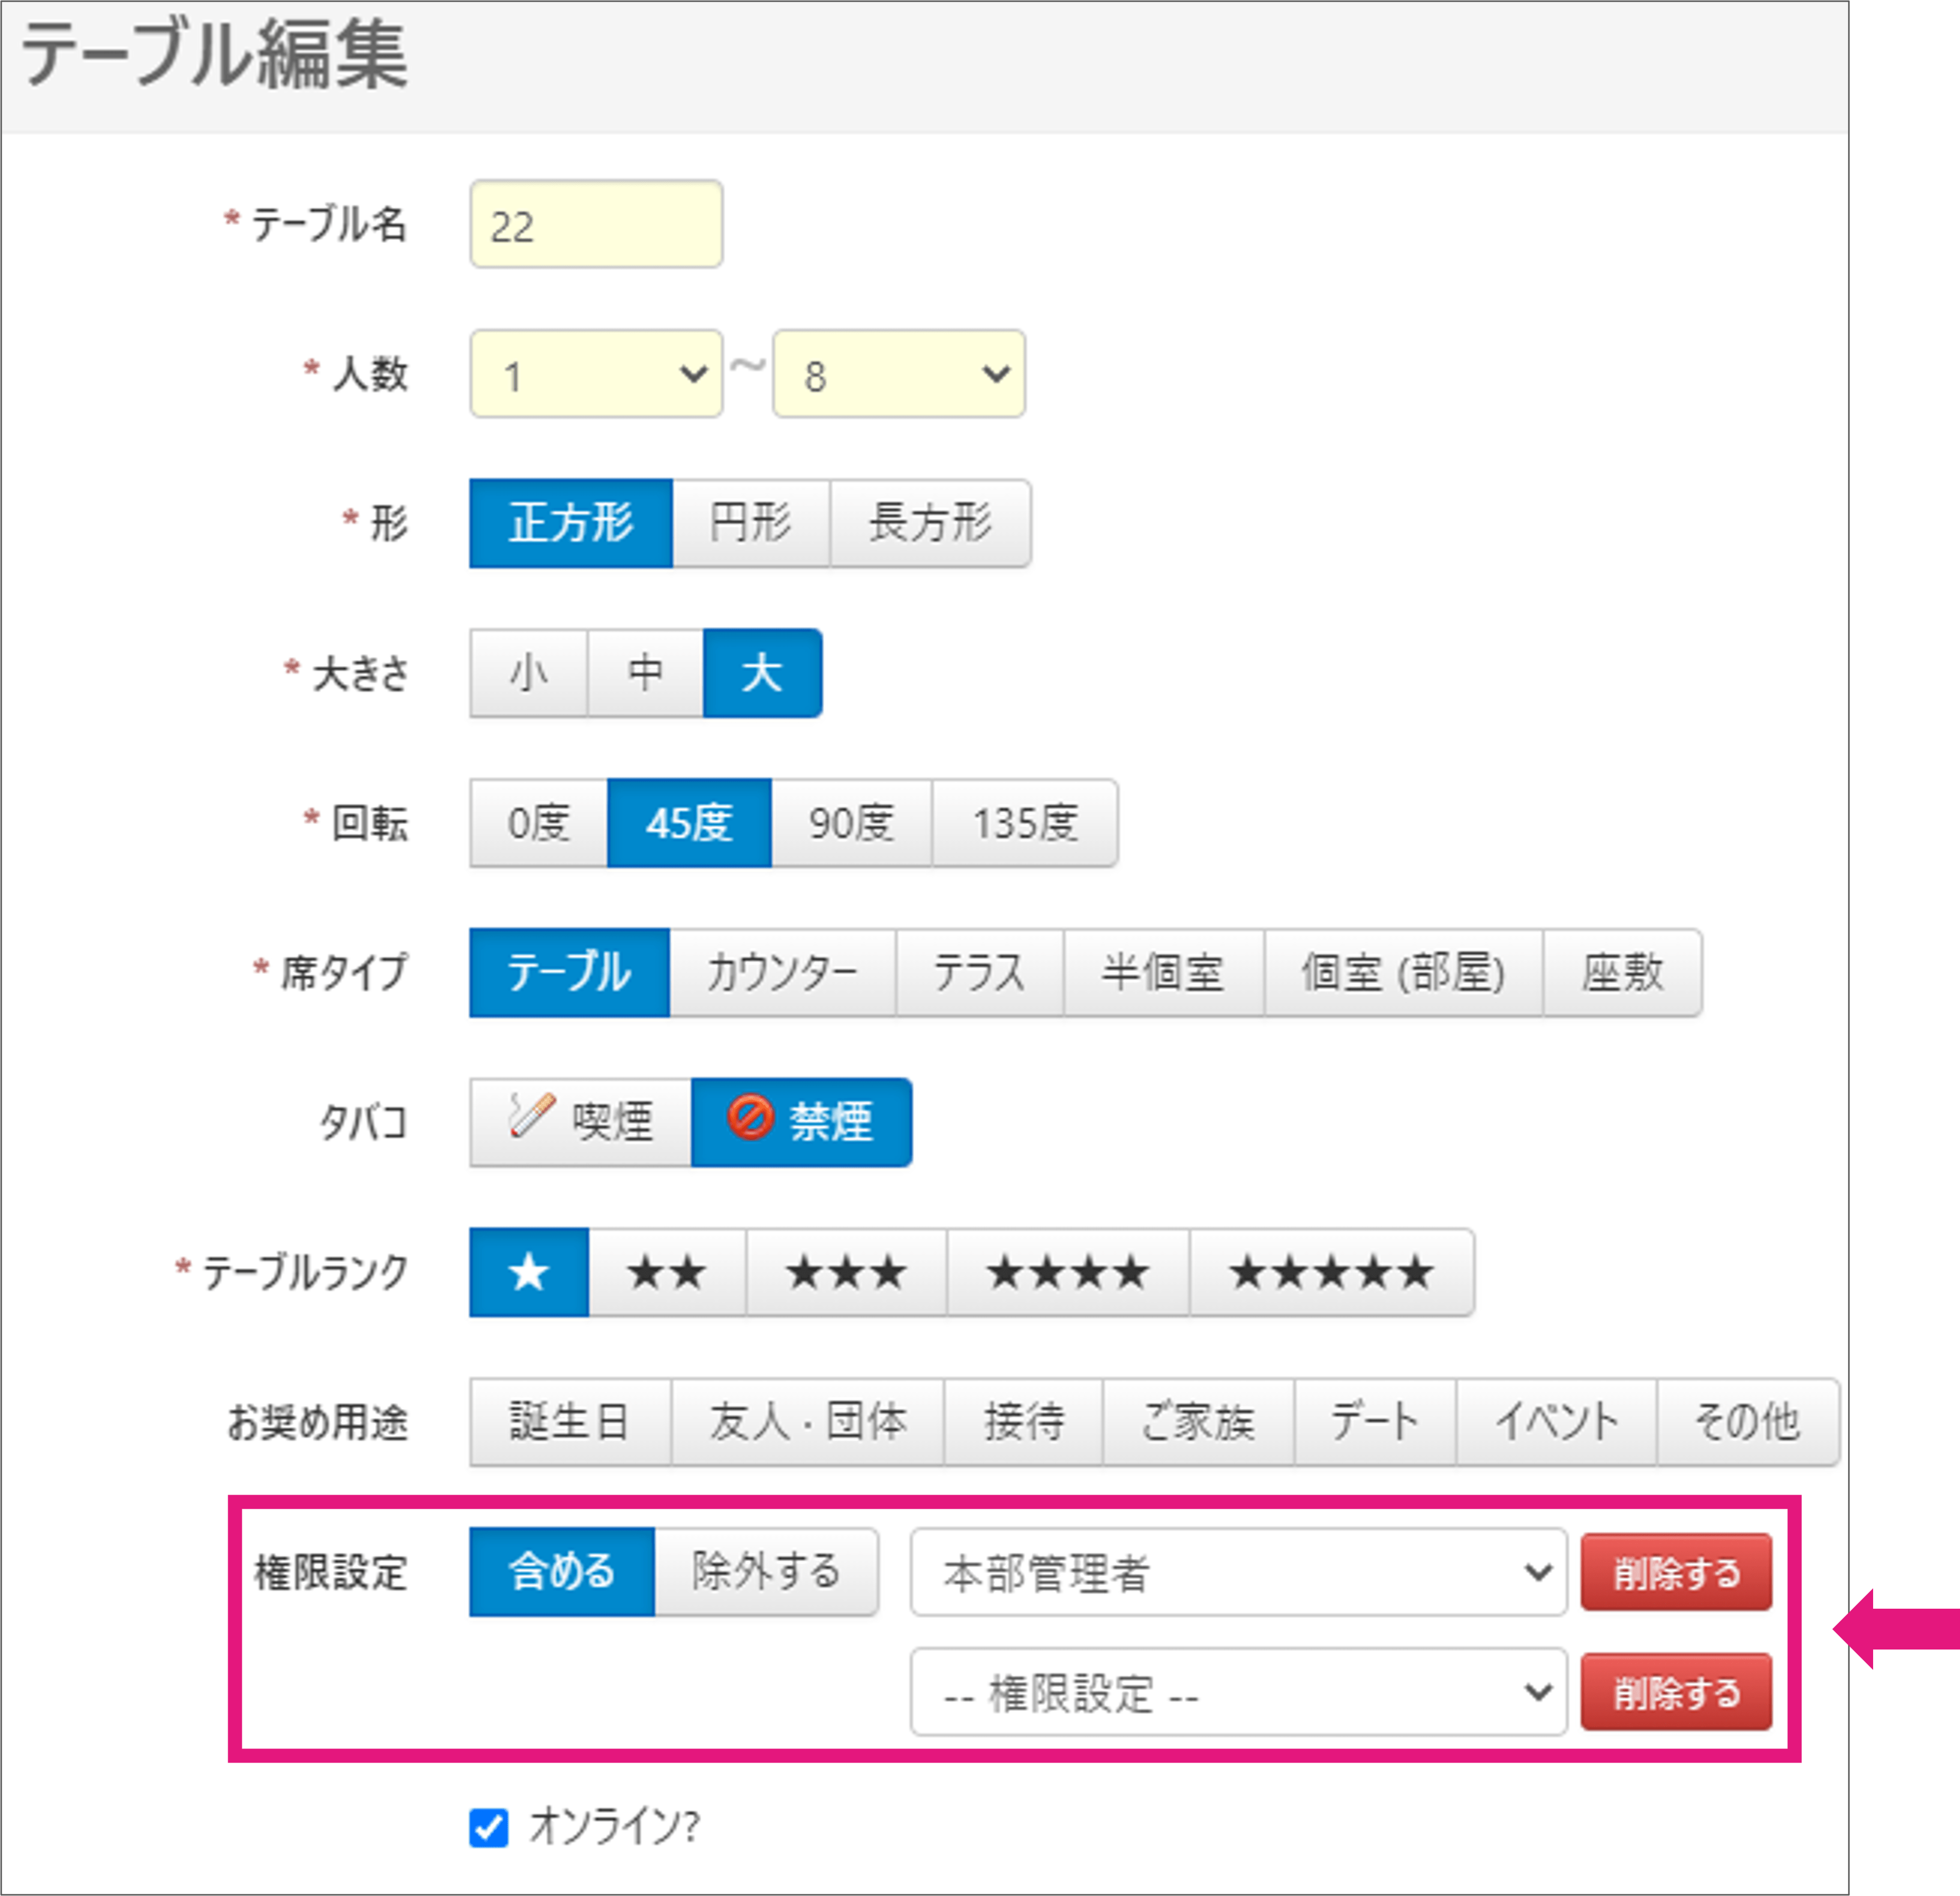Set table rank to one star
The height and width of the screenshot is (1896, 1960).
(529, 1272)
